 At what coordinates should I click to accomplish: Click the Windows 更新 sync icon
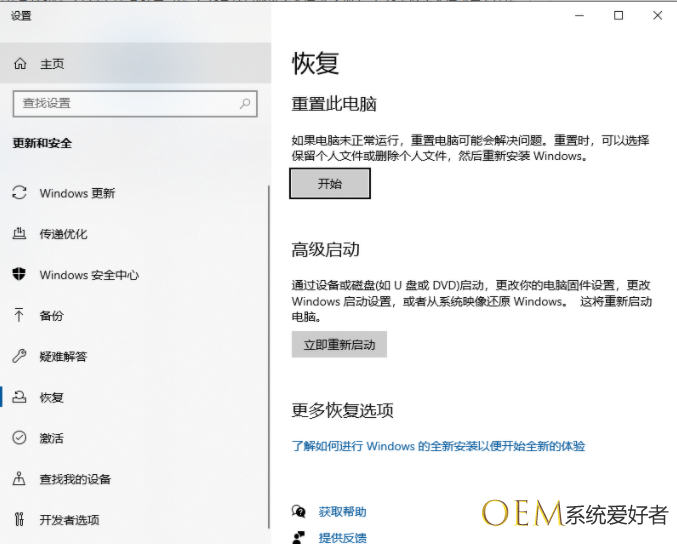click(19, 193)
